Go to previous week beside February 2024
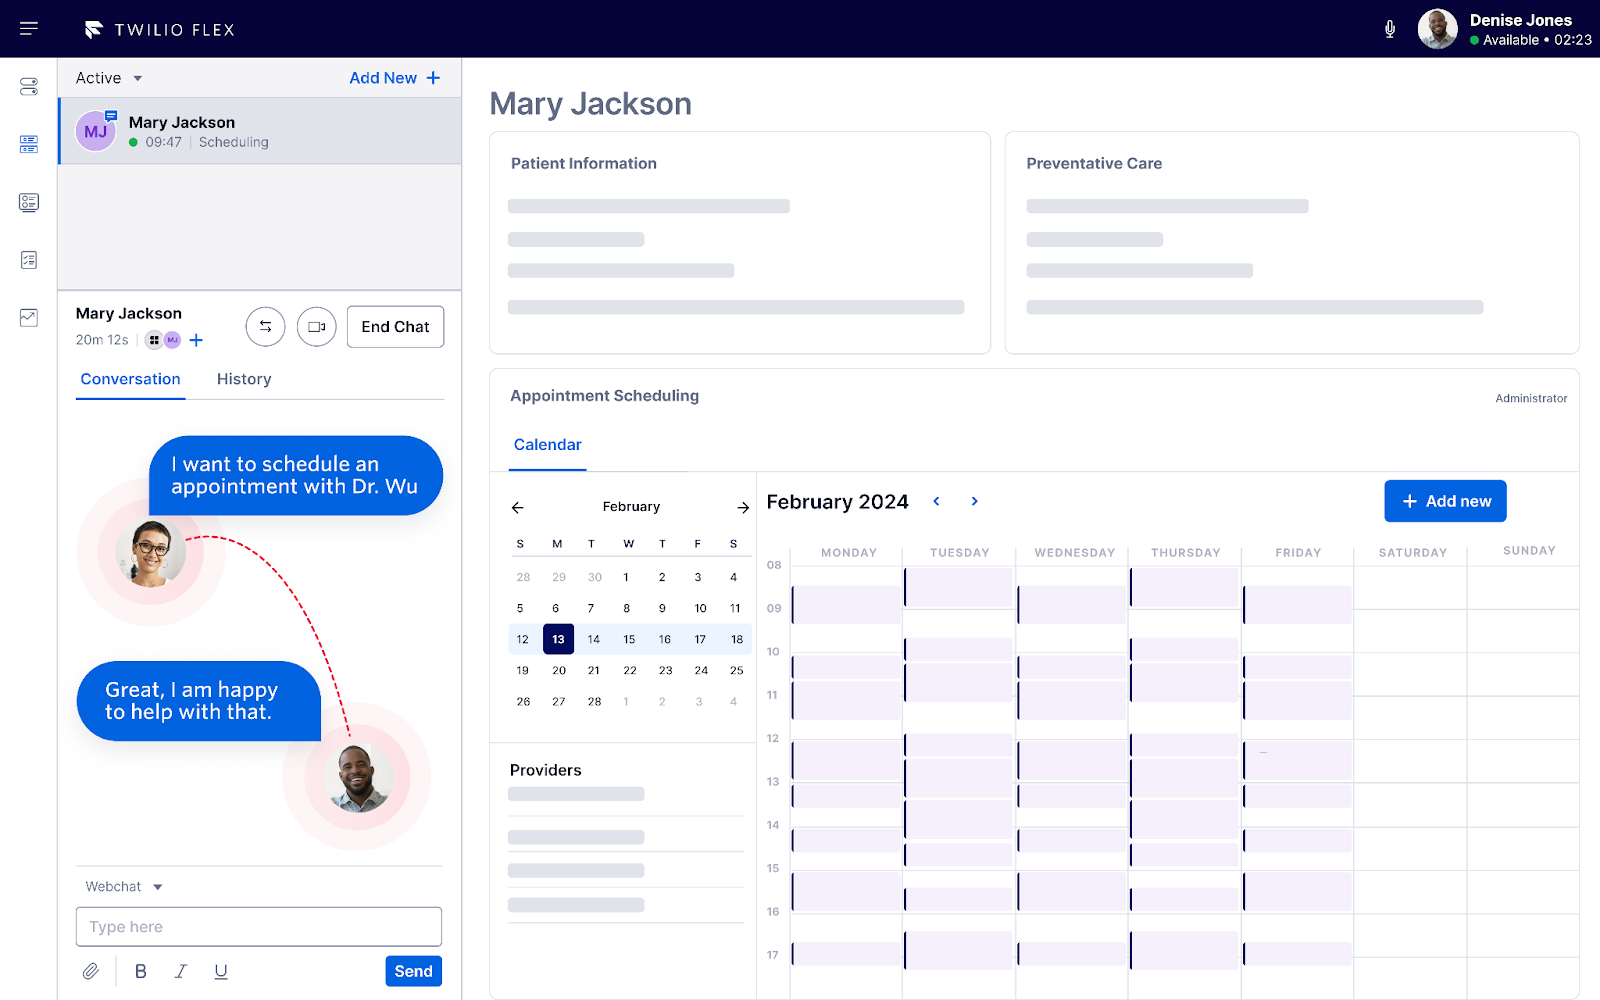This screenshot has height=1000, width=1600. tap(936, 501)
